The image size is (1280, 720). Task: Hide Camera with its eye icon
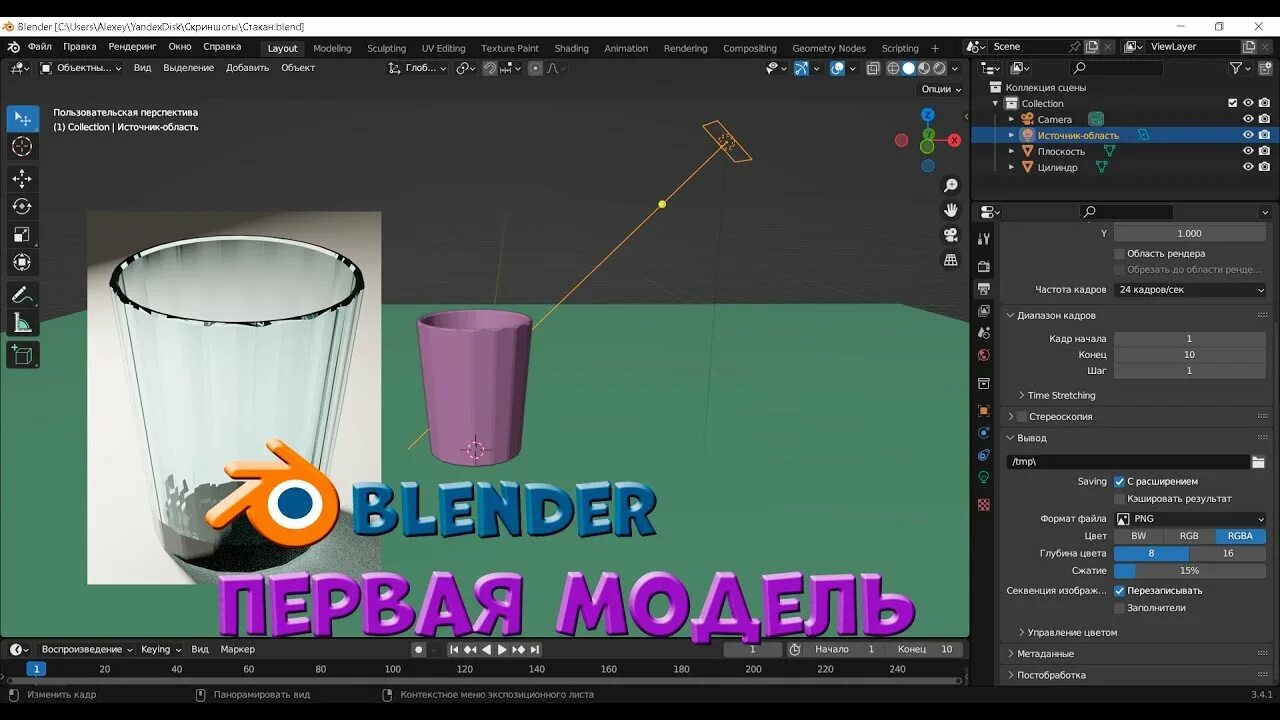click(1248, 119)
